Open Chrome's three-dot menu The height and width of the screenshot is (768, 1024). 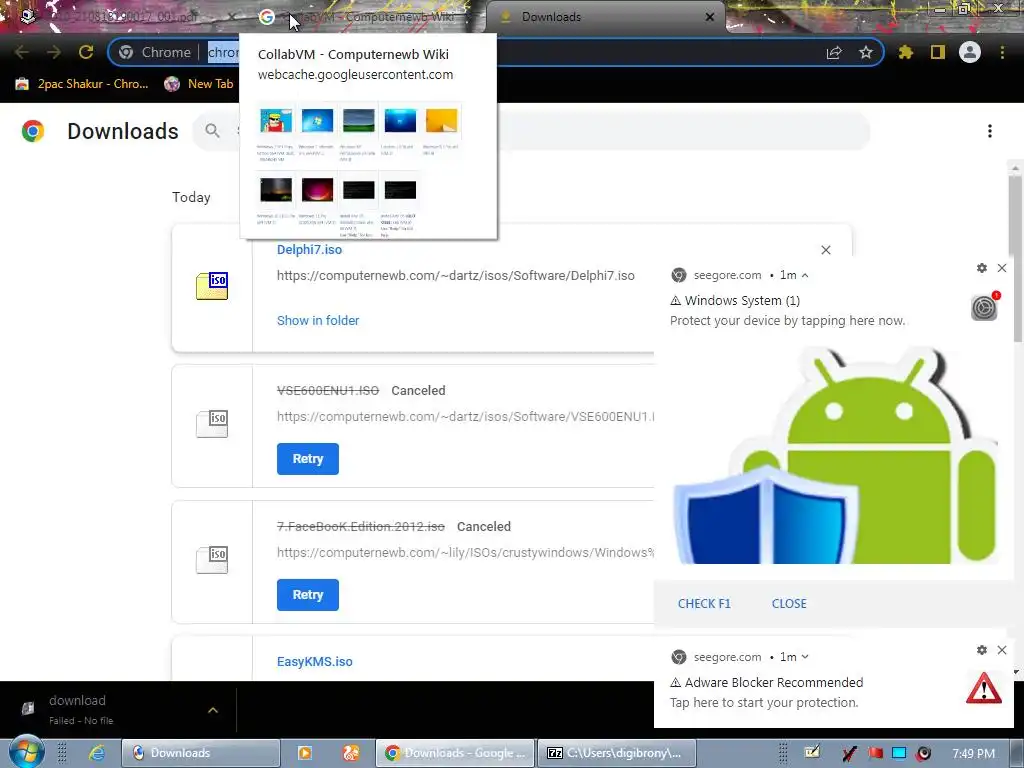[1002, 52]
